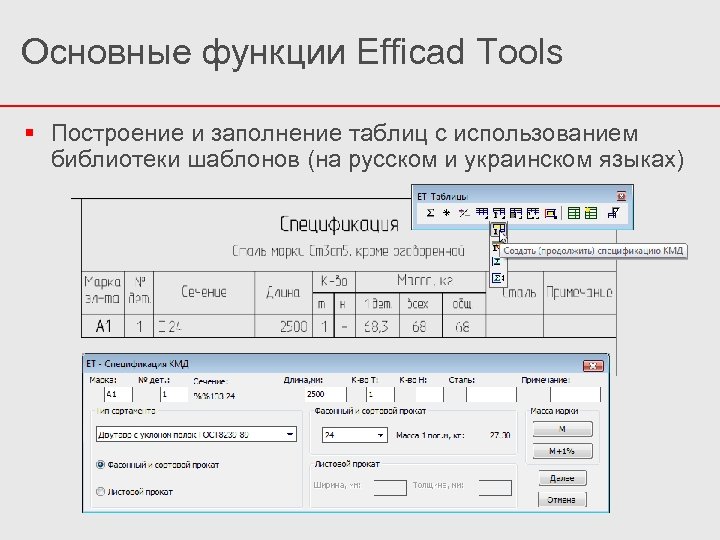Click the green table icon with yellow cell
This screenshot has height=540, width=720.
(x=591, y=213)
